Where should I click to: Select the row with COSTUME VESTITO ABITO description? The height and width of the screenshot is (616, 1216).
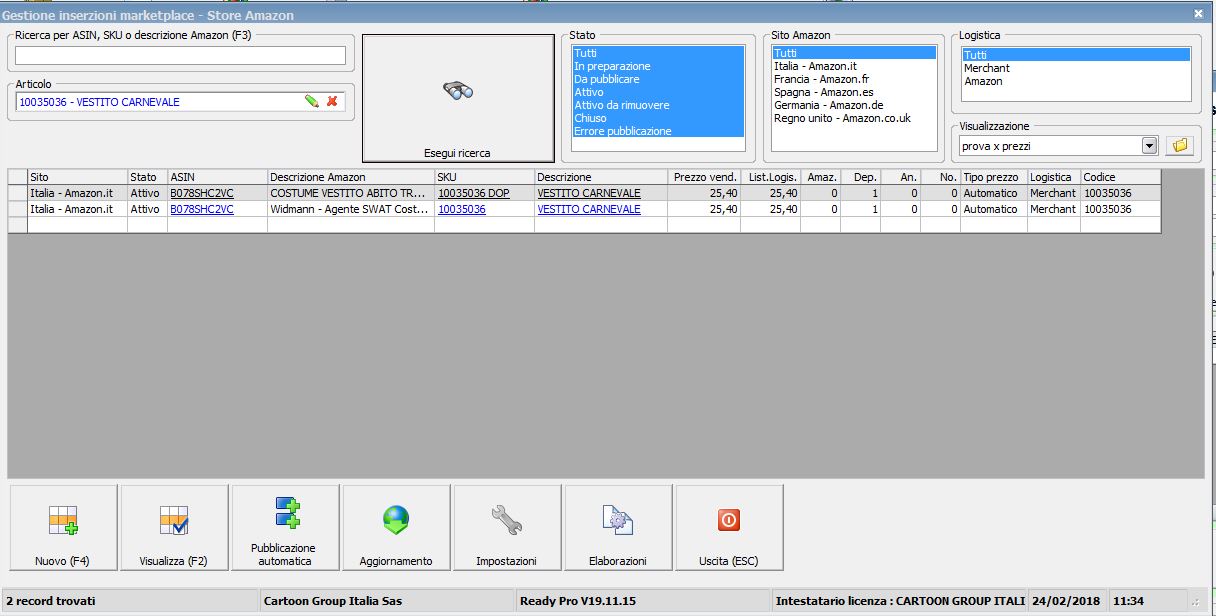tap(584, 193)
